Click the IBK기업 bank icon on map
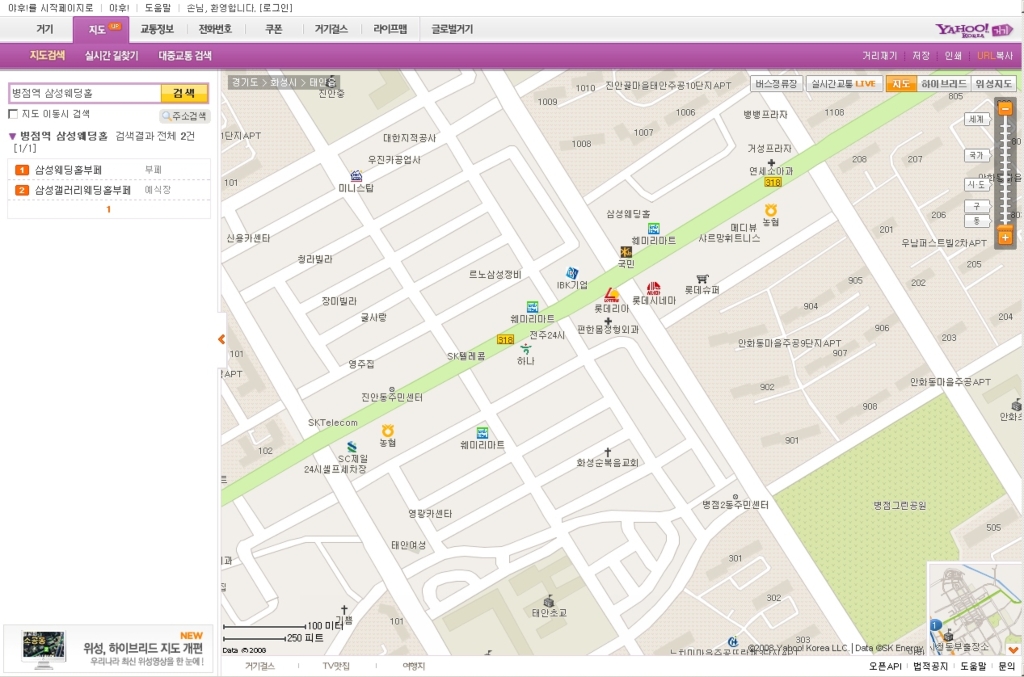The height and width of the screenshot is (677, 1024). click(x=572, y=273)
